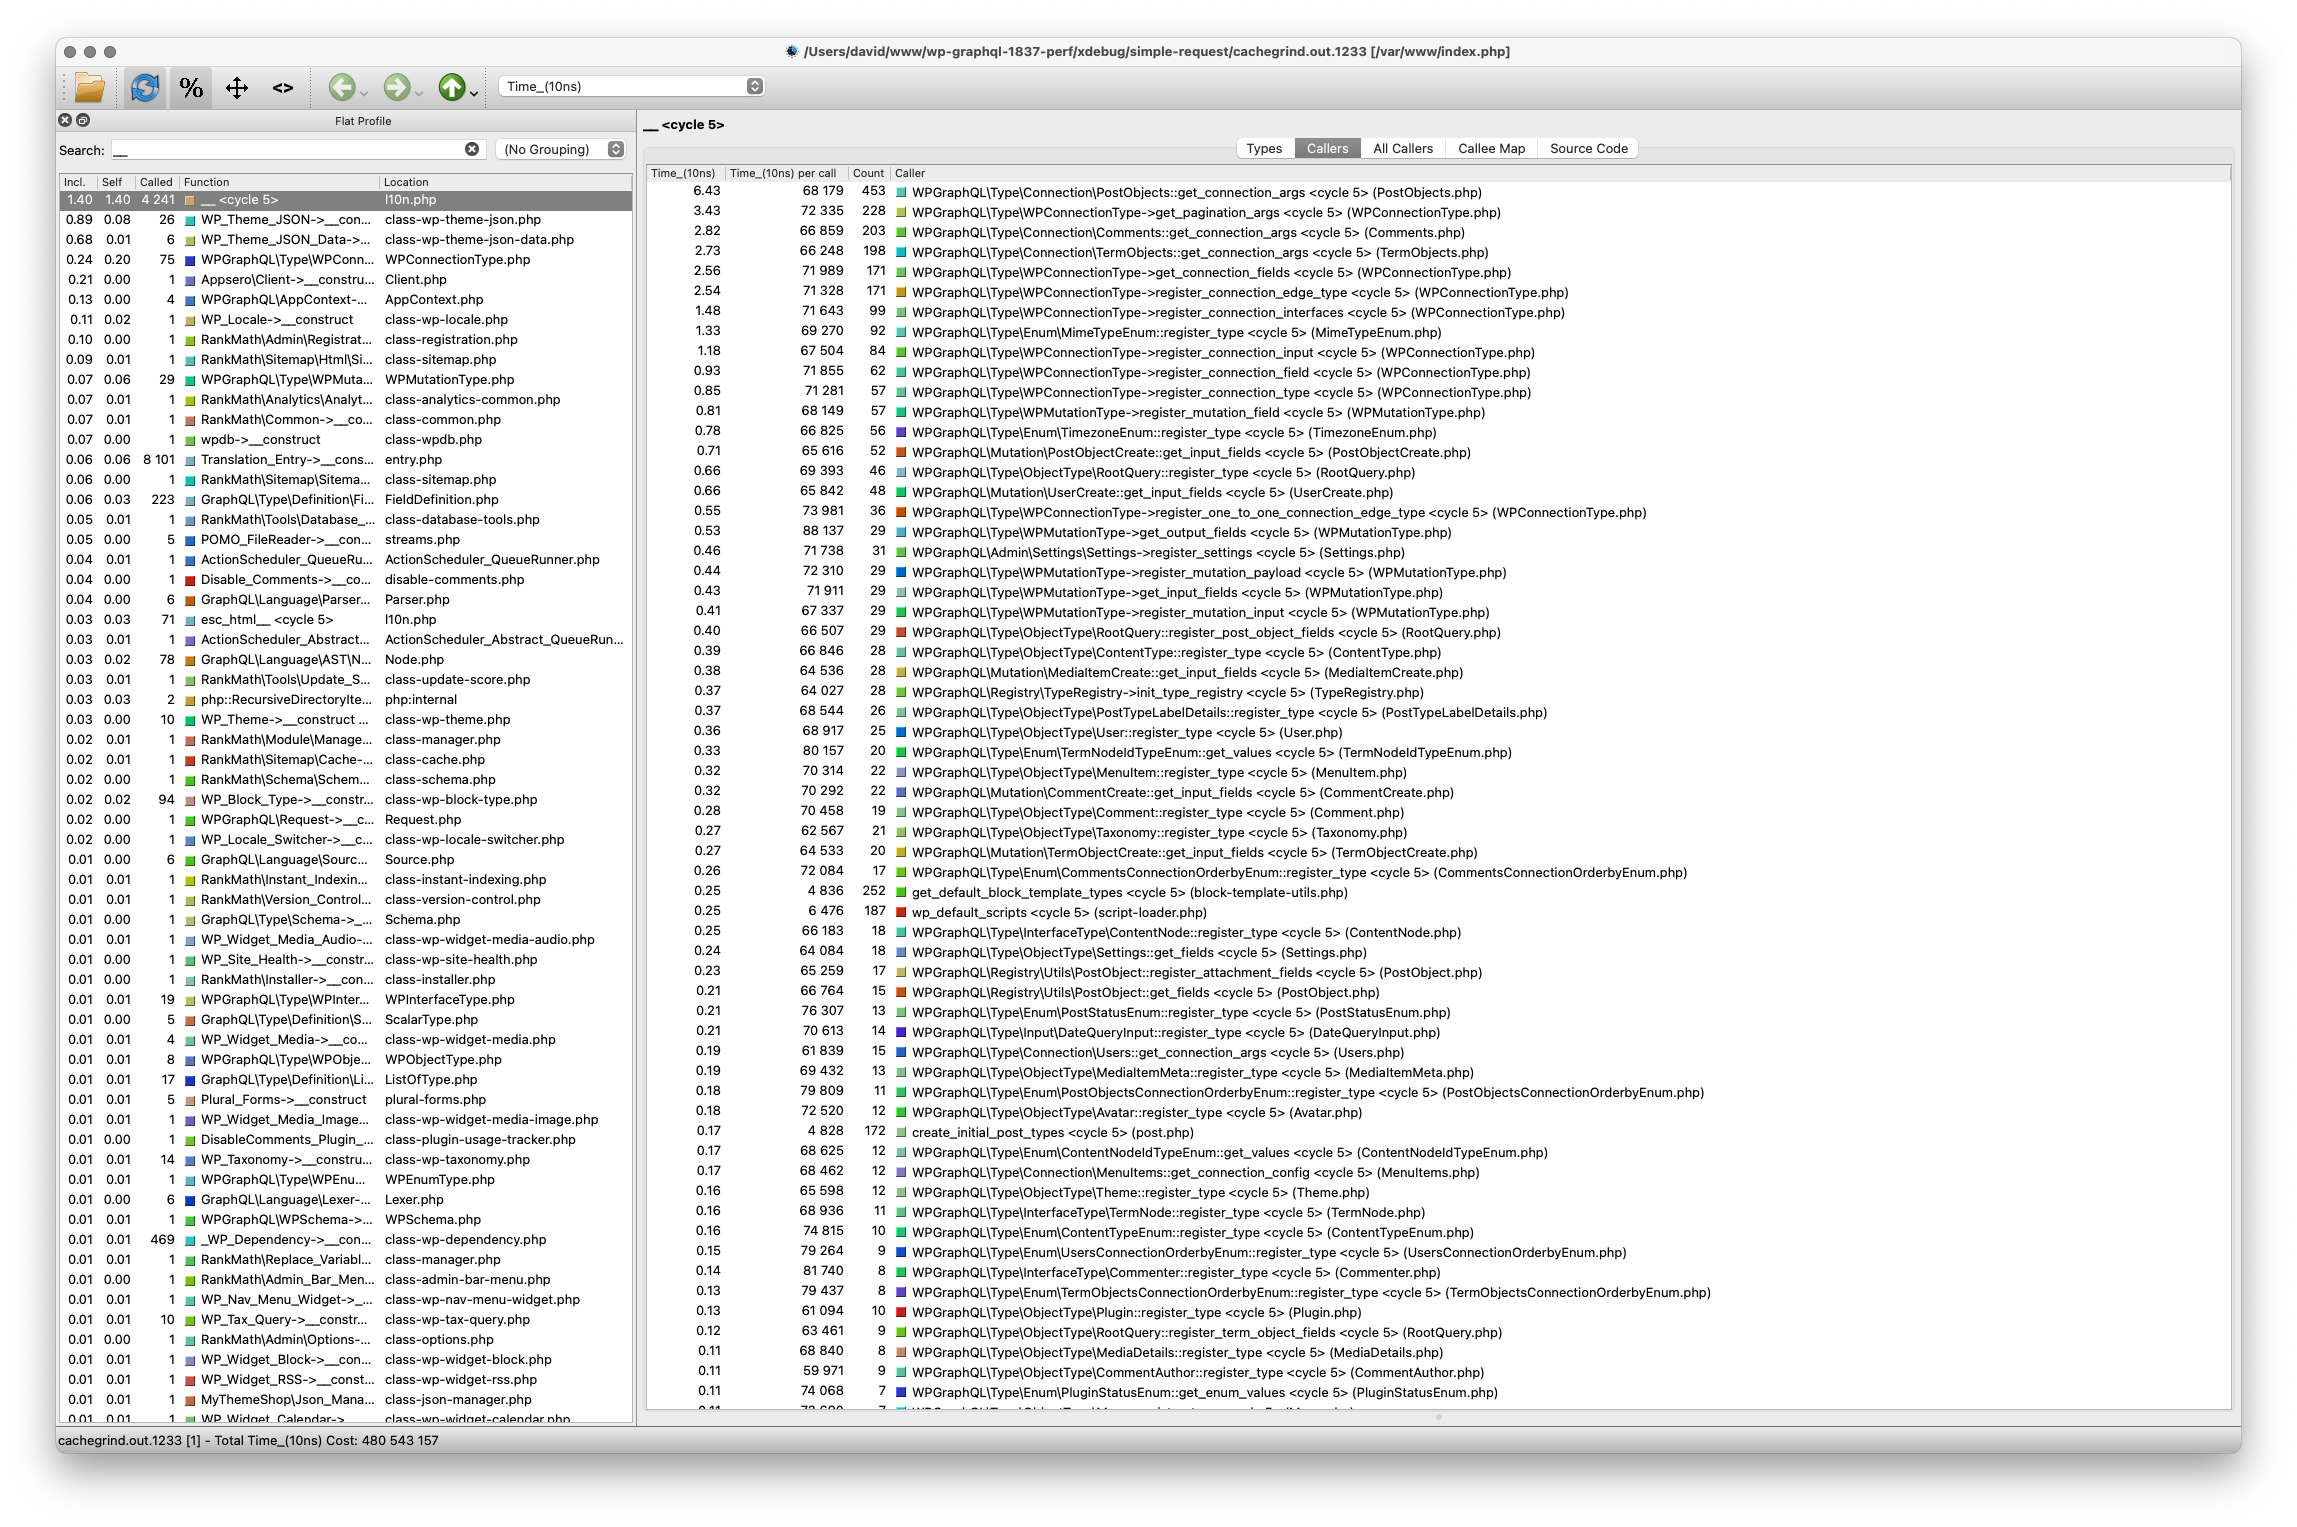Image resolution: width=2297 pixels, height=1527 pixels.
Task: Open the Time_(10ns) event type dropdown
Action: click(x=632, y=86)
